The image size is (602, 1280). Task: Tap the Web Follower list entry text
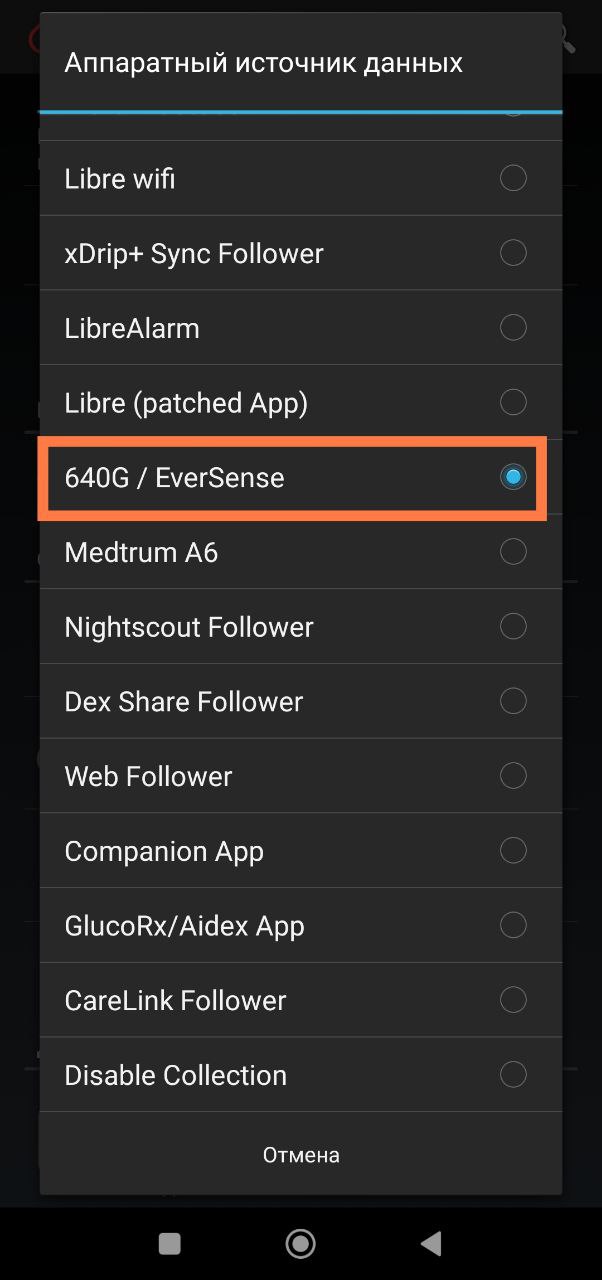click(148, 776)
